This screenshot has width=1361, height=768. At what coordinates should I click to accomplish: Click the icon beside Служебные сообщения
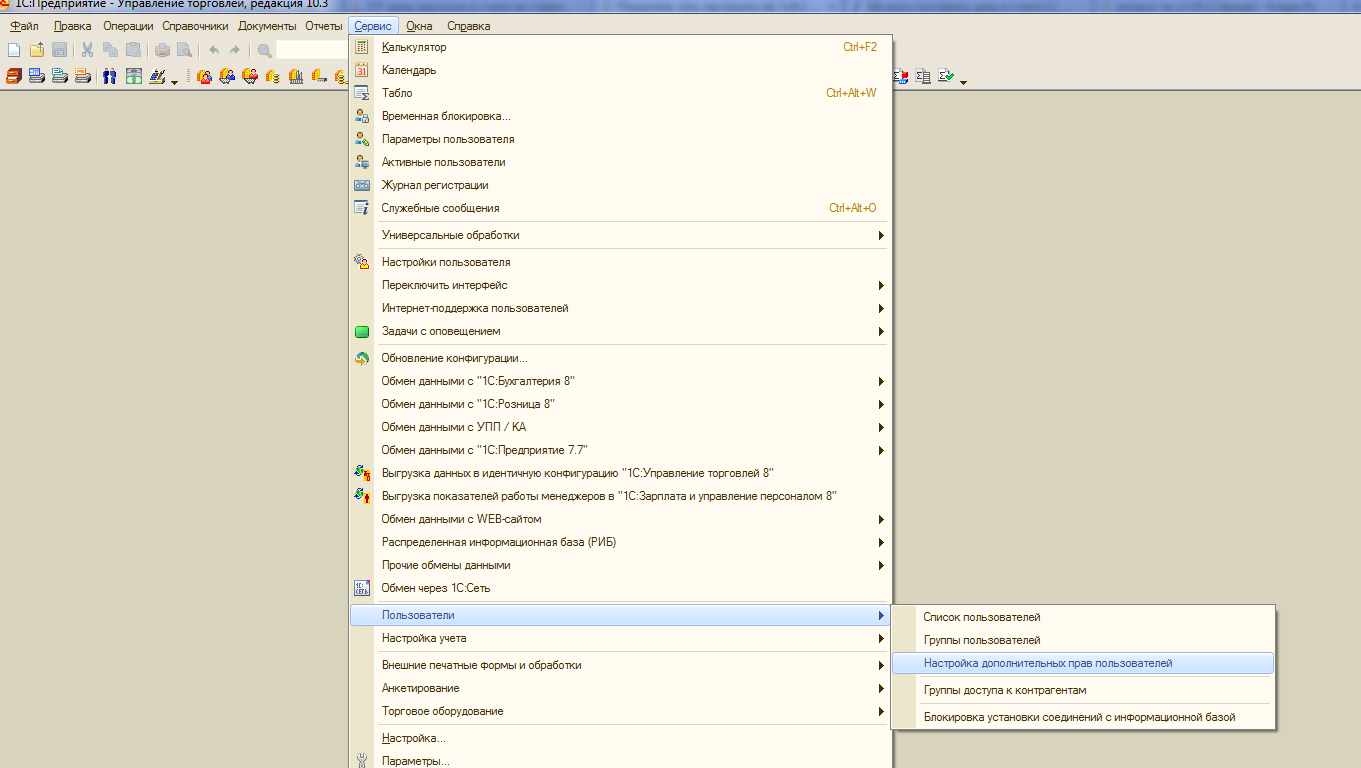coord(362,208)
